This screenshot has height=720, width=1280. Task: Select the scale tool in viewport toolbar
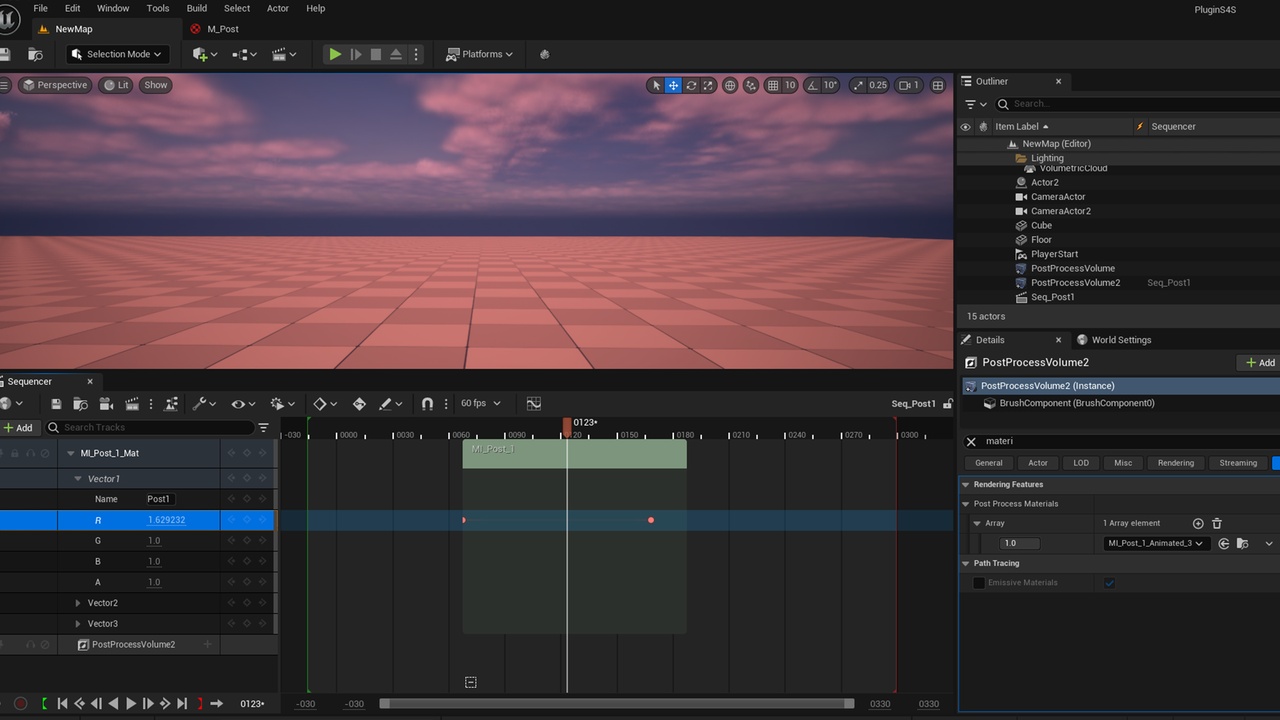point(708,85)
